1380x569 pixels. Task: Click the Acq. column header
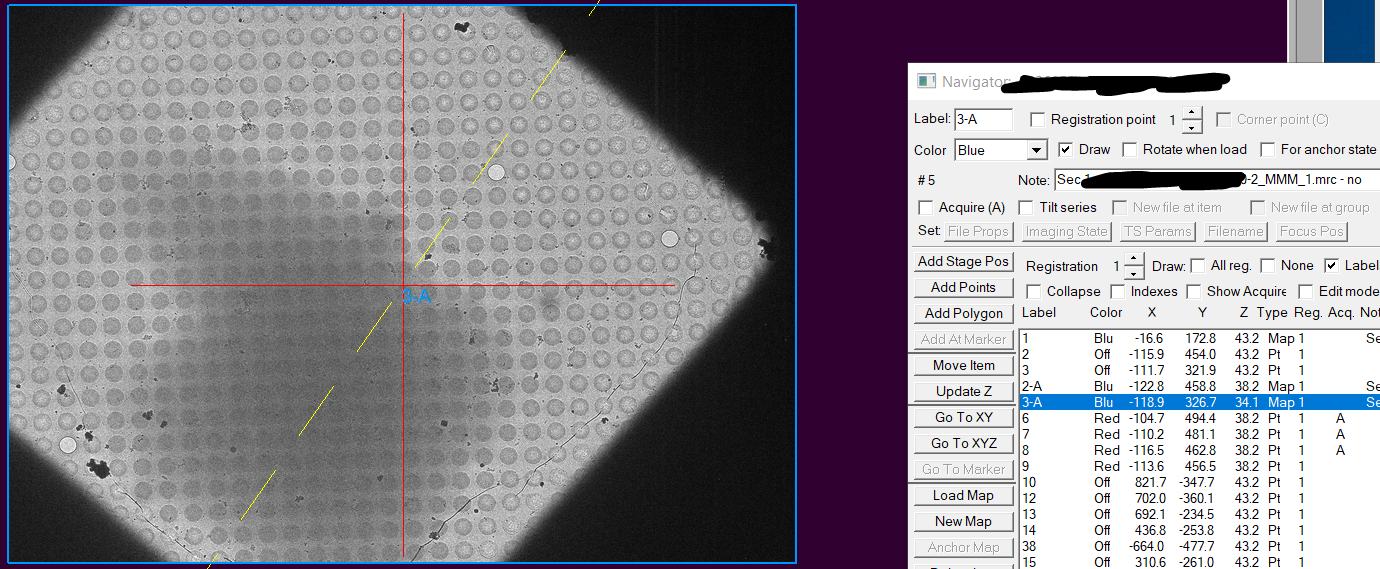(x=1341, y=313)
